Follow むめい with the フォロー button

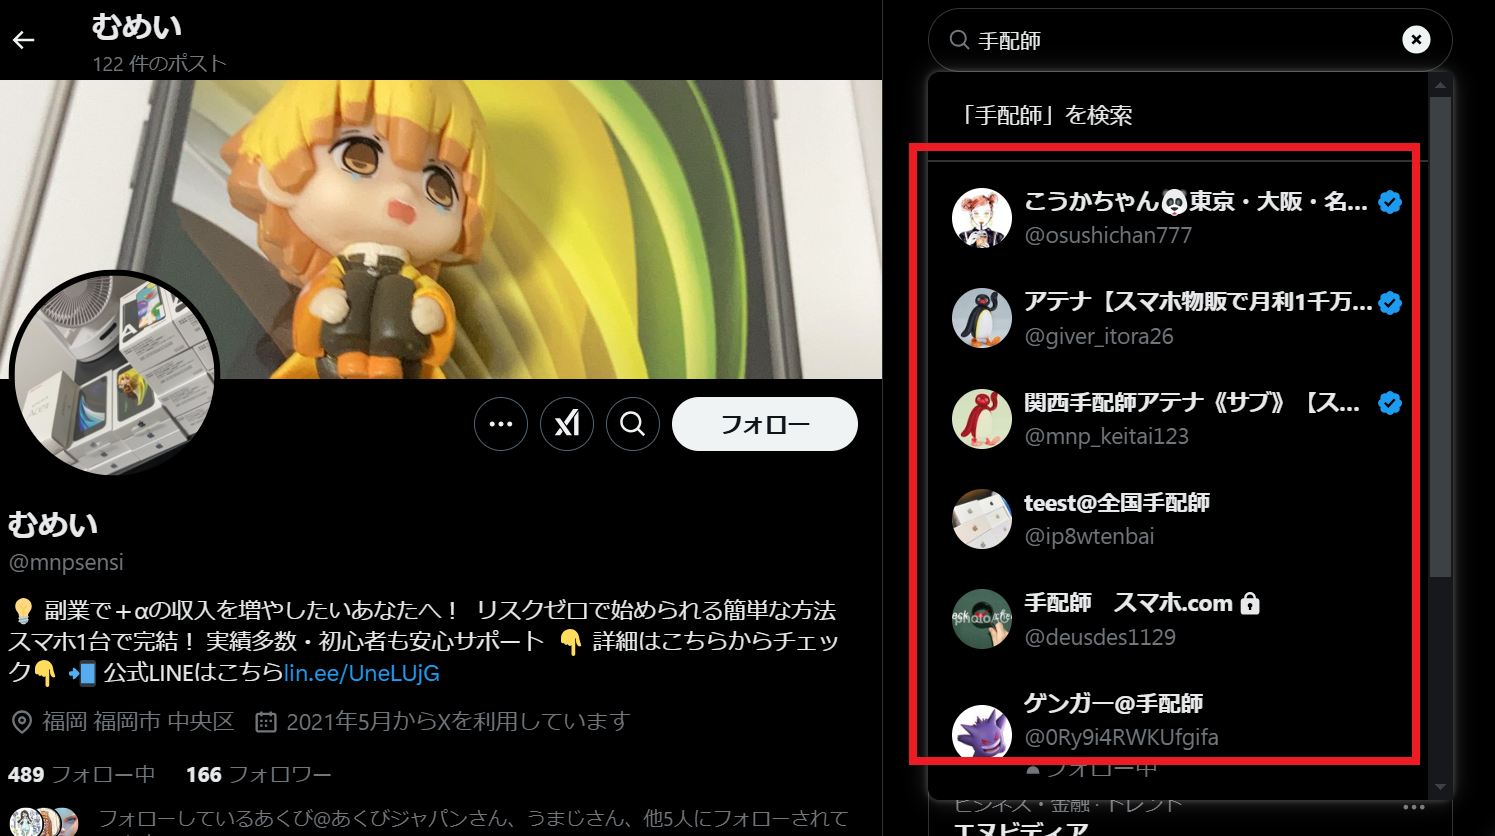765,424
